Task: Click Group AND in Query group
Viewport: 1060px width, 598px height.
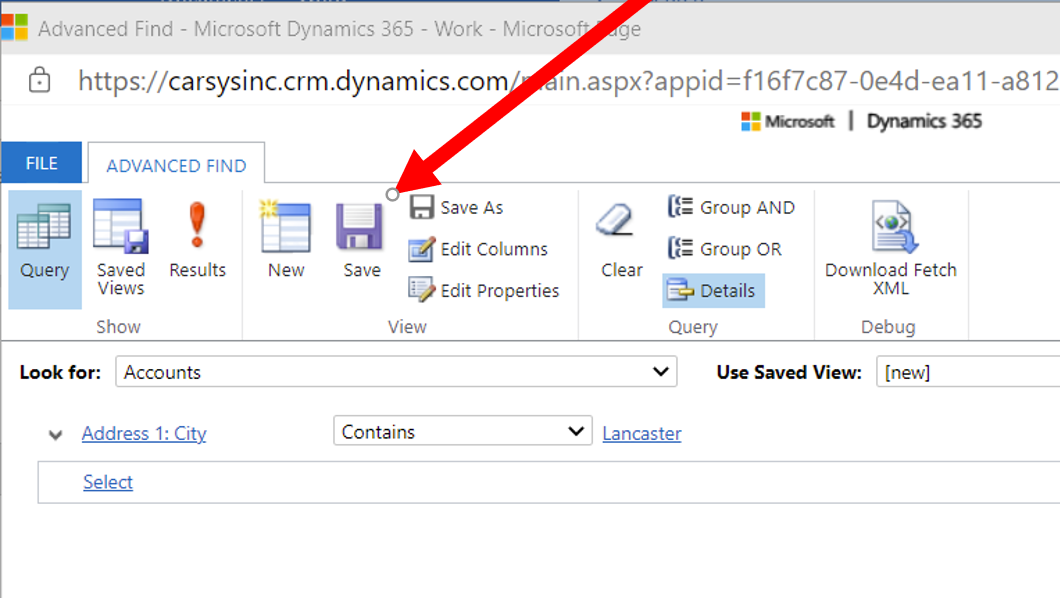Action: [x=731, y=207]
